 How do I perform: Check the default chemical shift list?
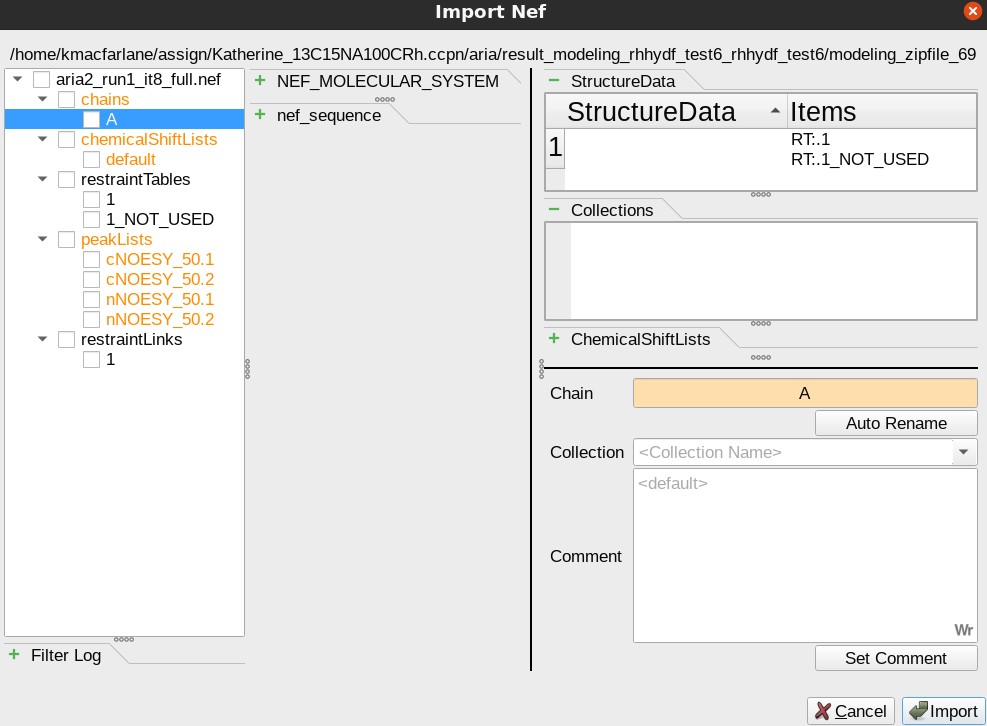click(x=92, y=159)
